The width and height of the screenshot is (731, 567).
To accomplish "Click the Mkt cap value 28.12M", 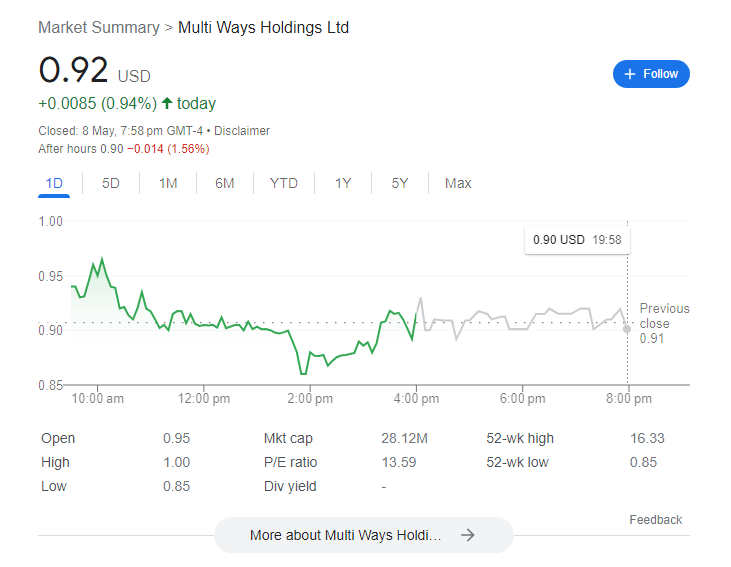I will click(x=404, y=438).
